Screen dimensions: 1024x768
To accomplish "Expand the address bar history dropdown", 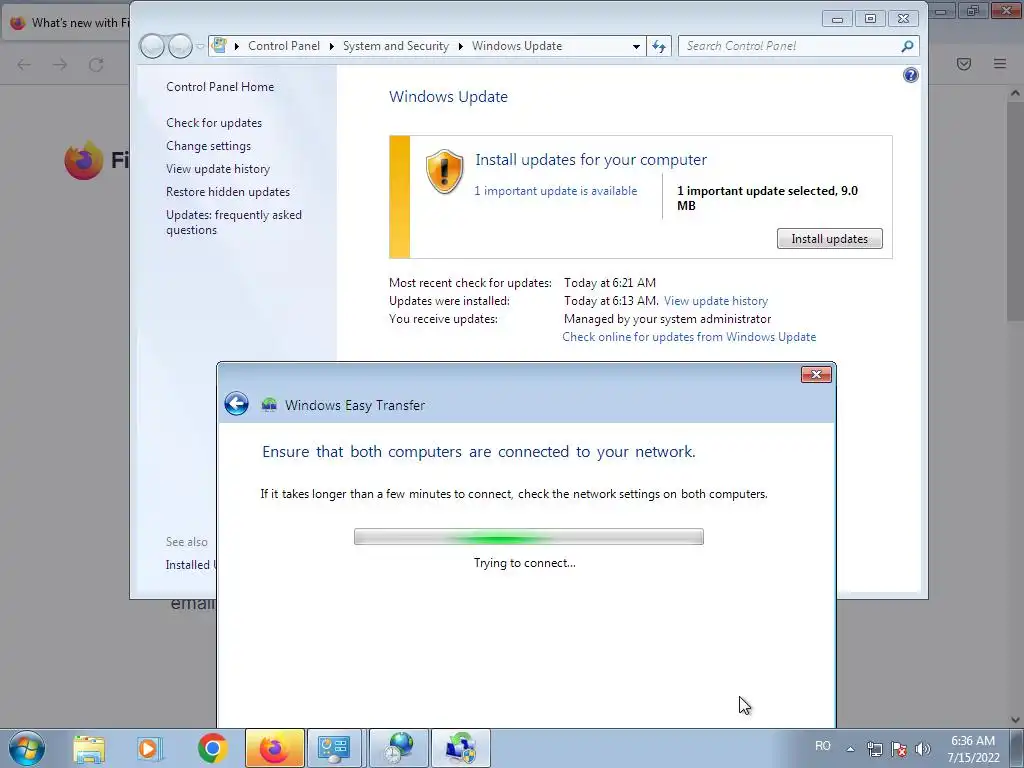I will [636, 46].
